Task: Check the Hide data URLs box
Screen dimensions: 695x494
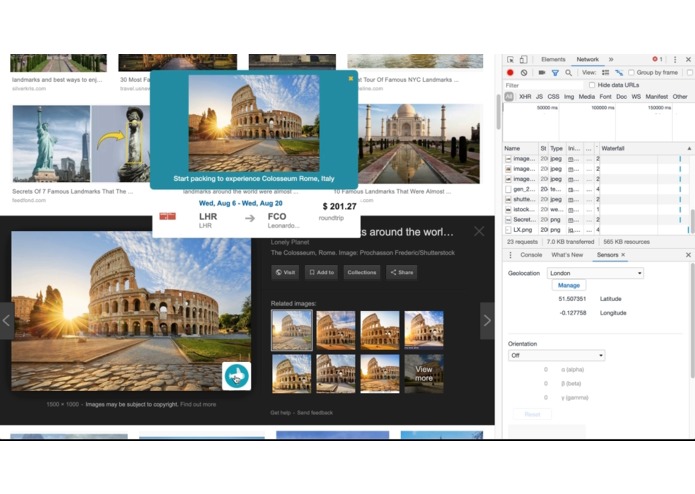Action: [x=592, y=85]
